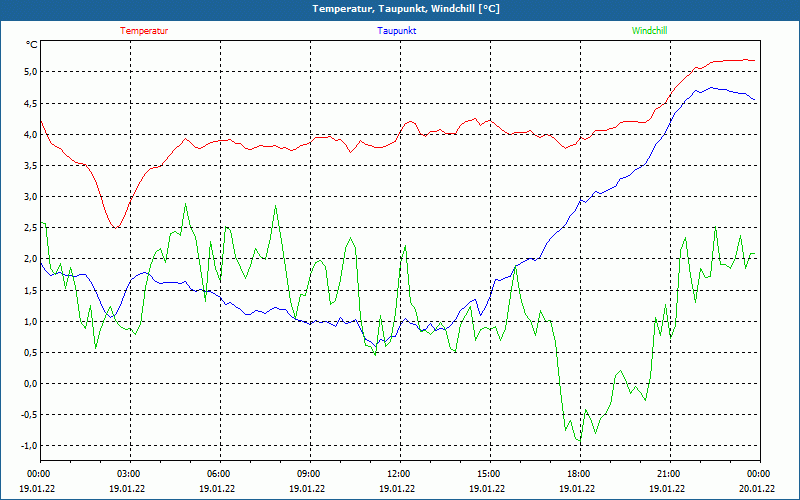Click the red Temperatur legend label

pyautogui.click(x=144, y=31)
